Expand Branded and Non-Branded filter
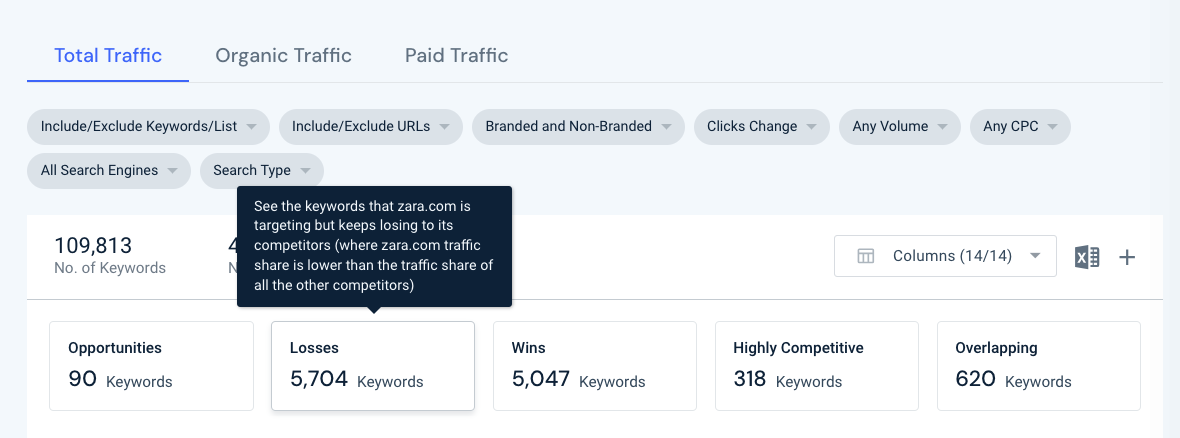Image resolution: width=1180 pixels, height=438 pixels. 578,126
